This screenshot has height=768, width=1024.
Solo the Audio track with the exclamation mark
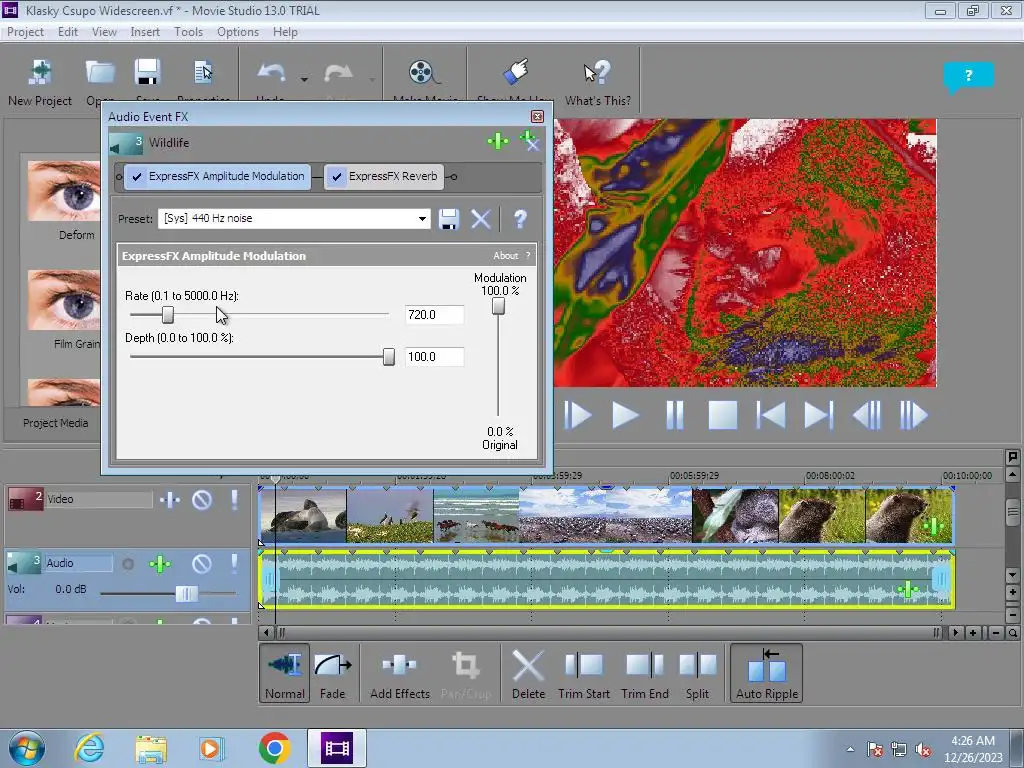click(234, 563)
